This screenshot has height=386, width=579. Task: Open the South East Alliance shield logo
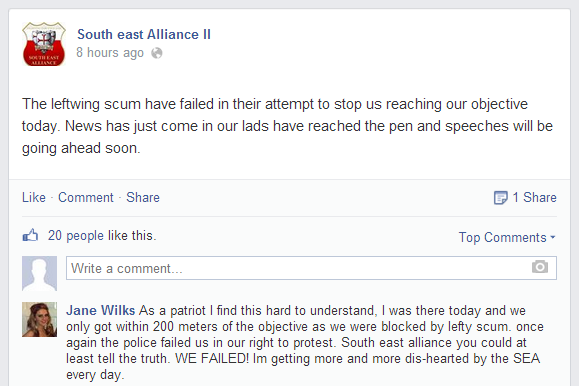[44, 44]
